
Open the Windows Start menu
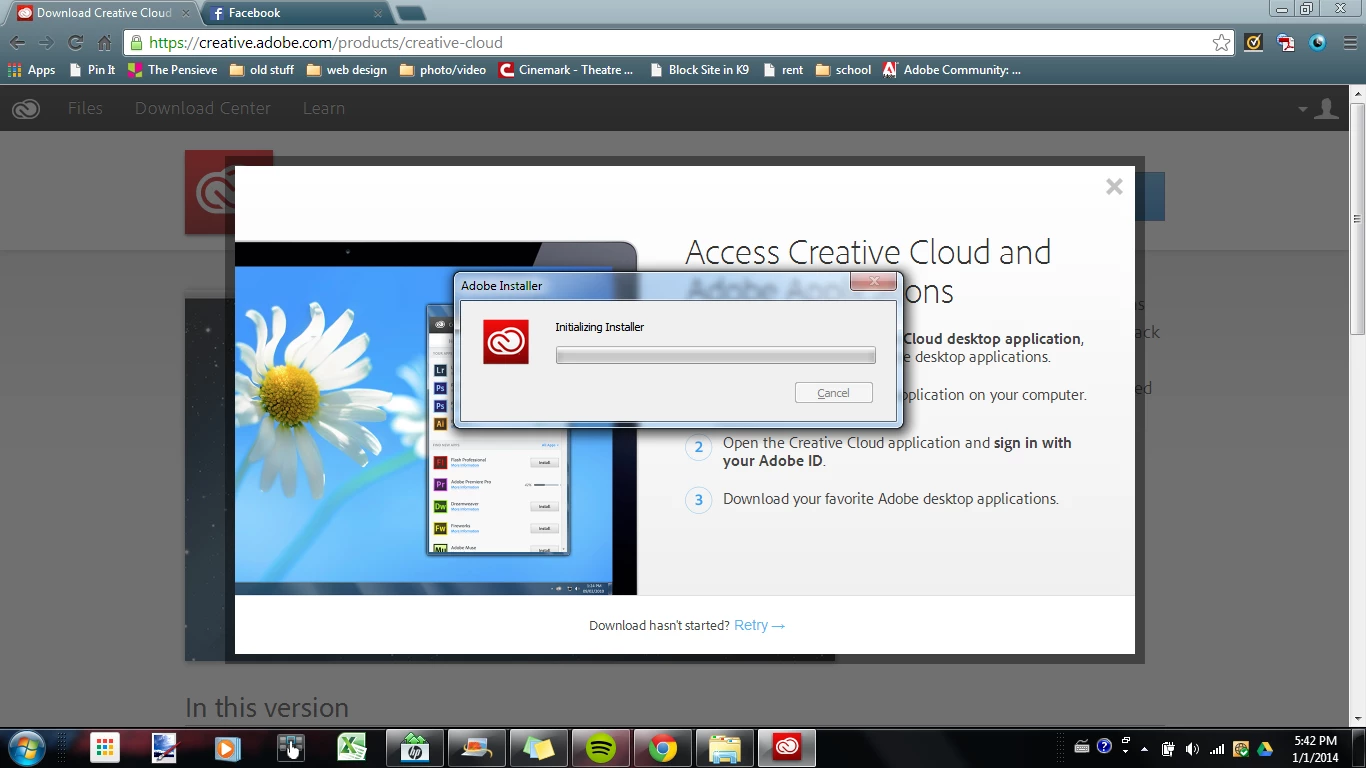coord(25,748)
